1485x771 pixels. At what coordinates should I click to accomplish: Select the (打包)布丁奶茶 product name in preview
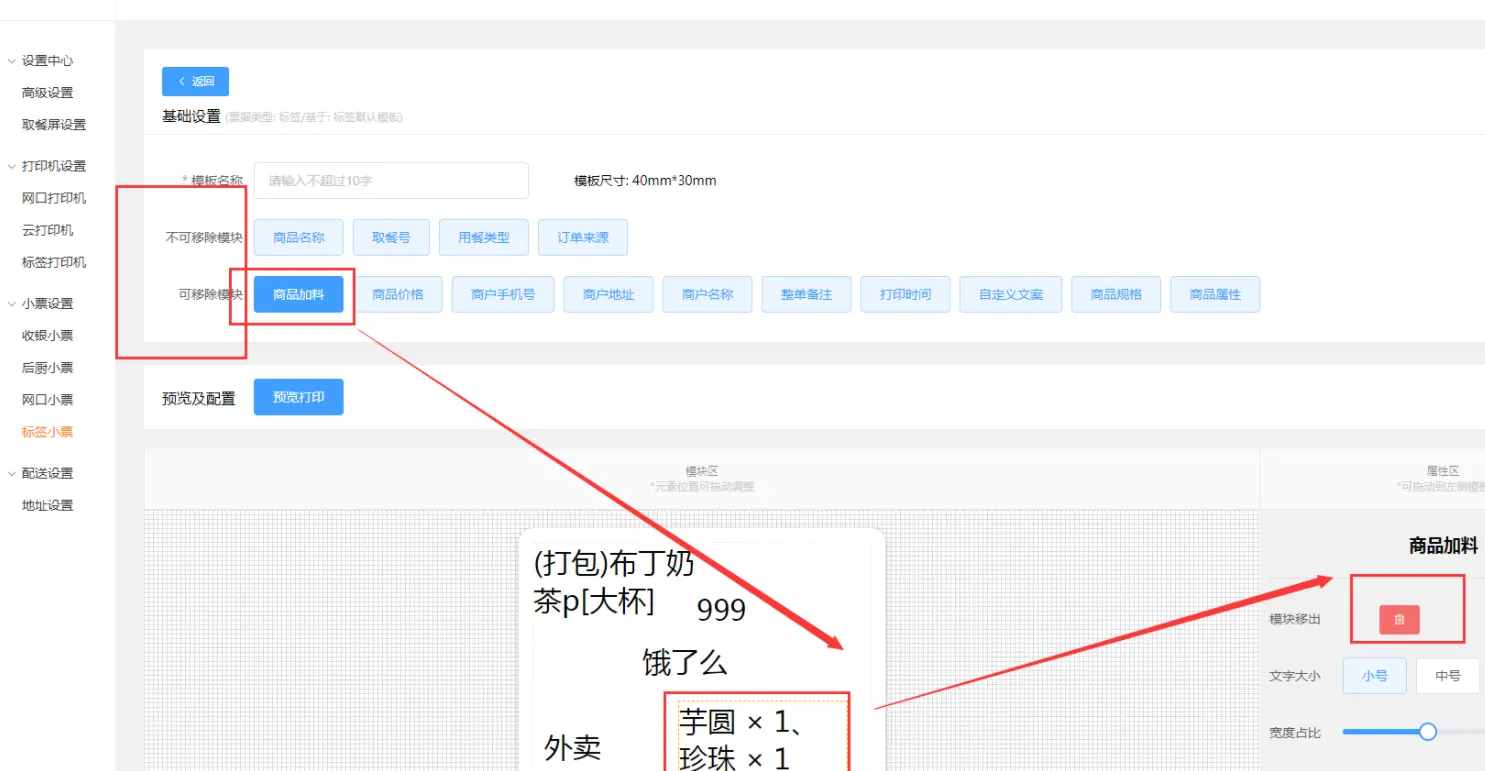614,583
